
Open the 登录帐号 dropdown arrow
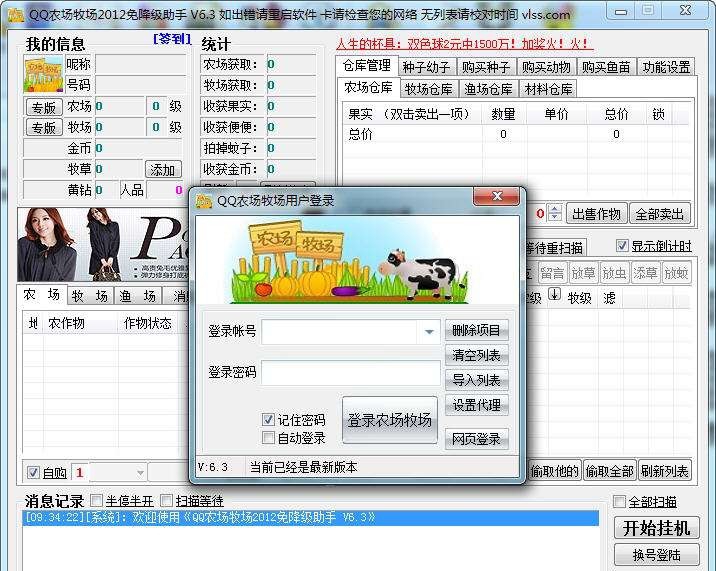tap(429, 332)
